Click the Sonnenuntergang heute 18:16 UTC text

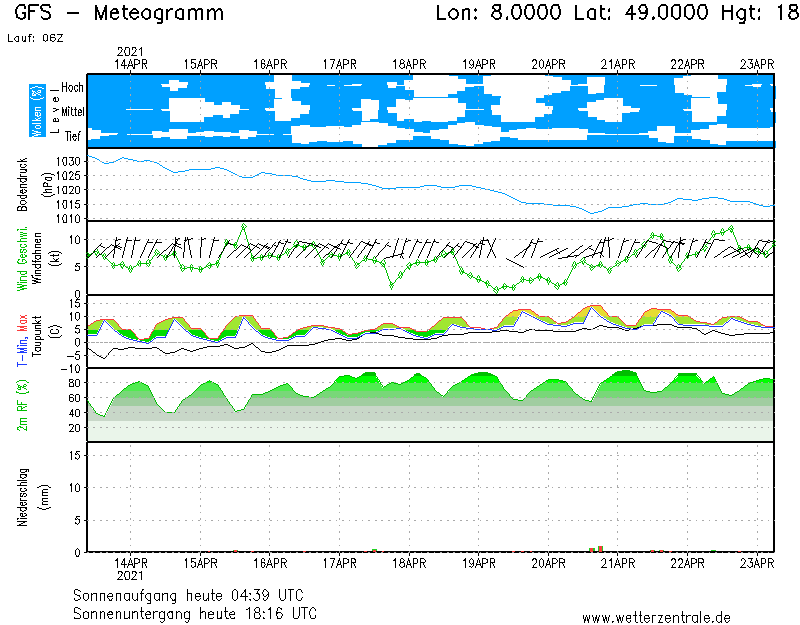pyautogui.click(x=195, y=612)
